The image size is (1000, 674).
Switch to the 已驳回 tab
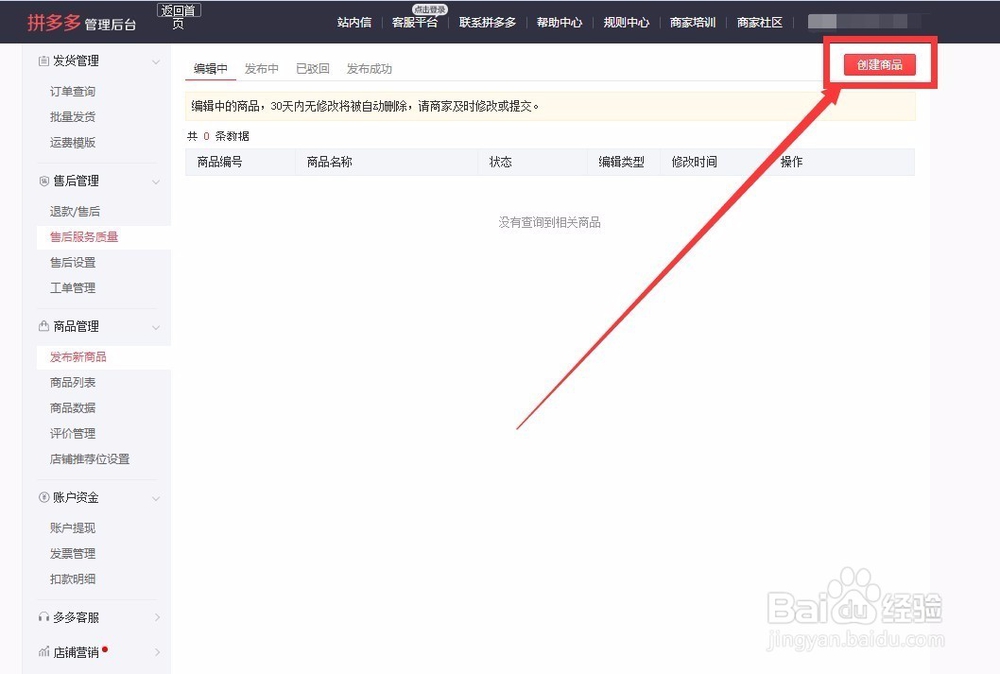pos(312,68)
